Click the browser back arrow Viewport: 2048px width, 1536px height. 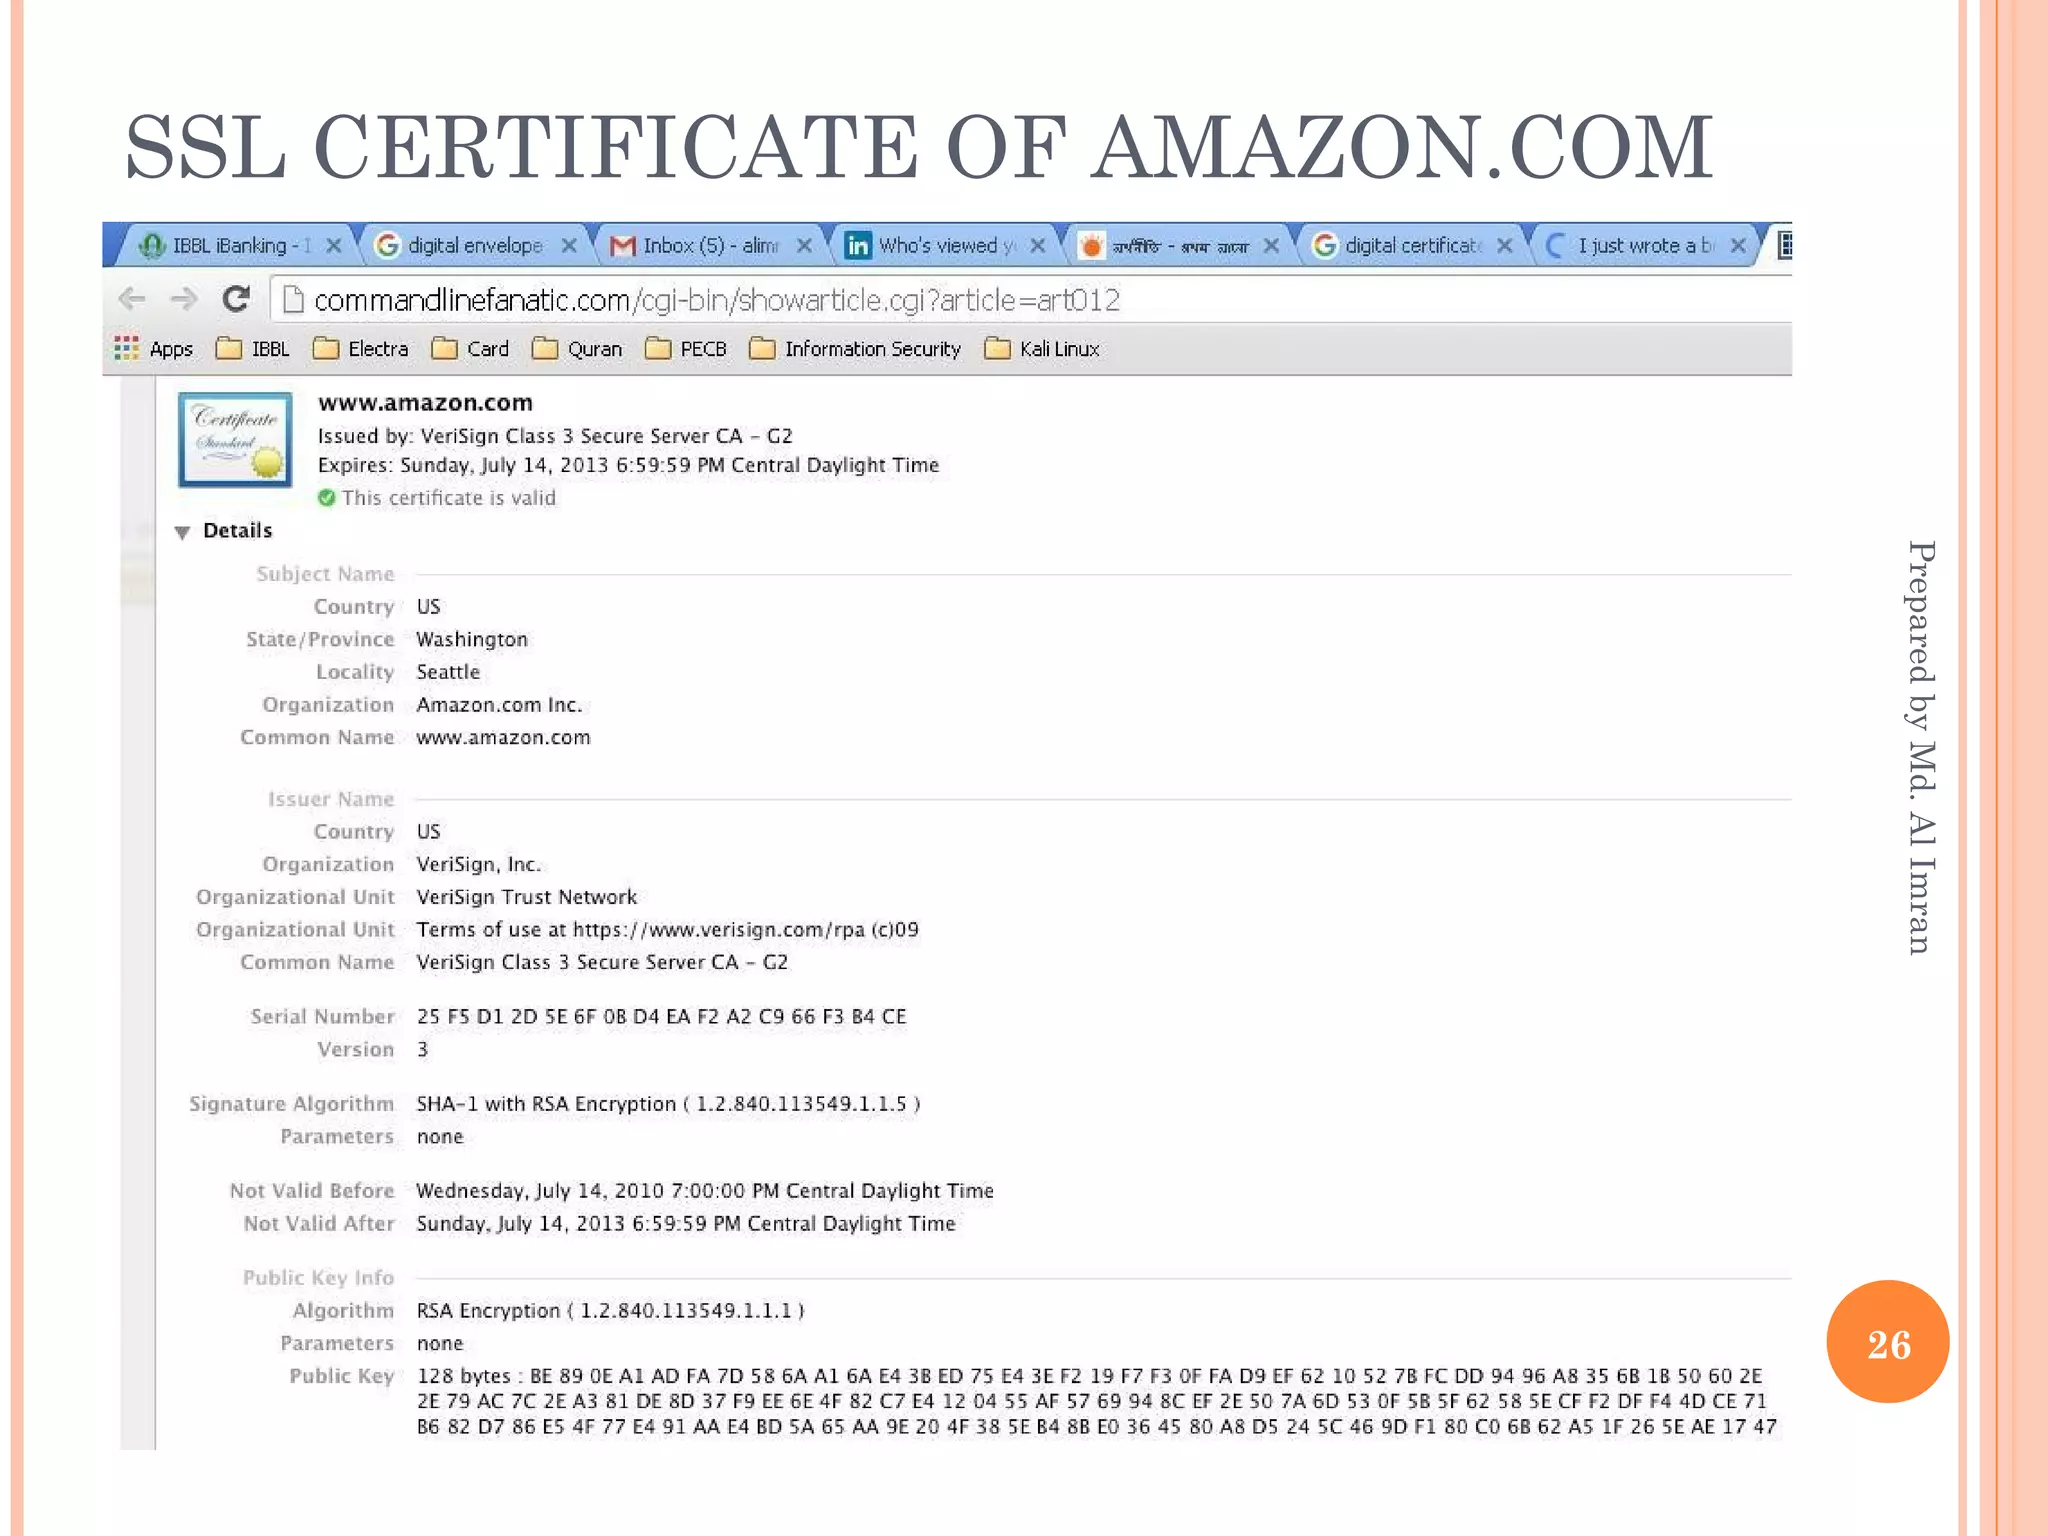tap(132, 299)
